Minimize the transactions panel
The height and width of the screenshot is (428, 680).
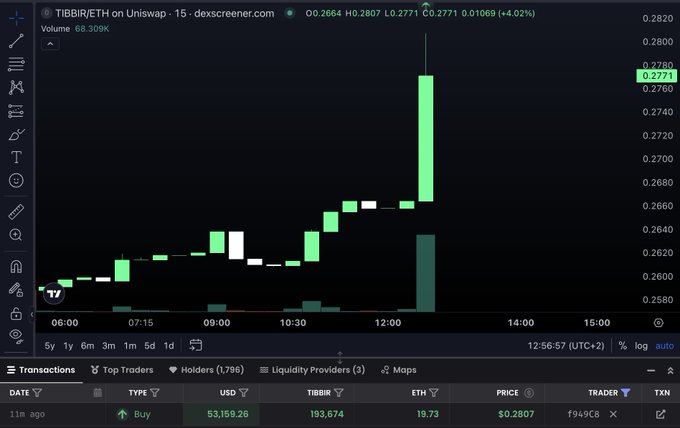[651, 370]
